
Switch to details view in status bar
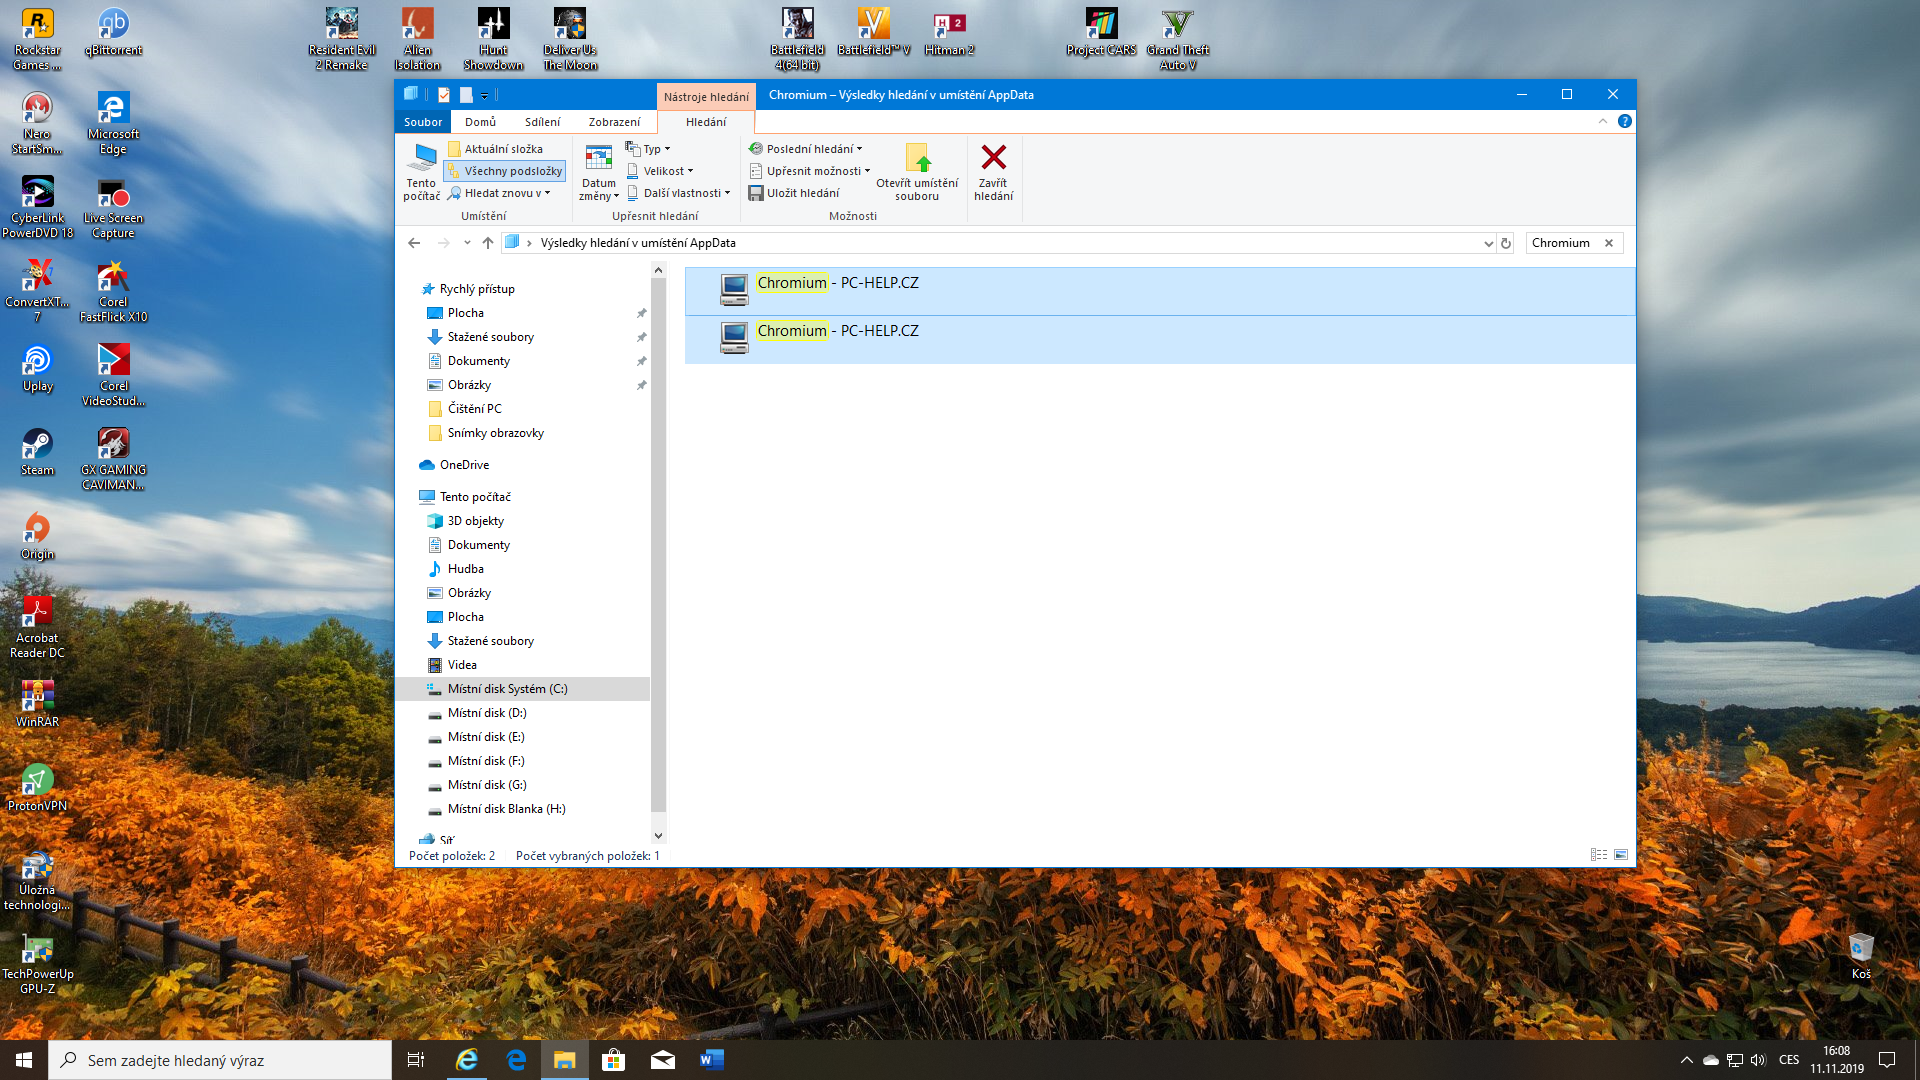pyautogui.click(x=1598, y=855)
